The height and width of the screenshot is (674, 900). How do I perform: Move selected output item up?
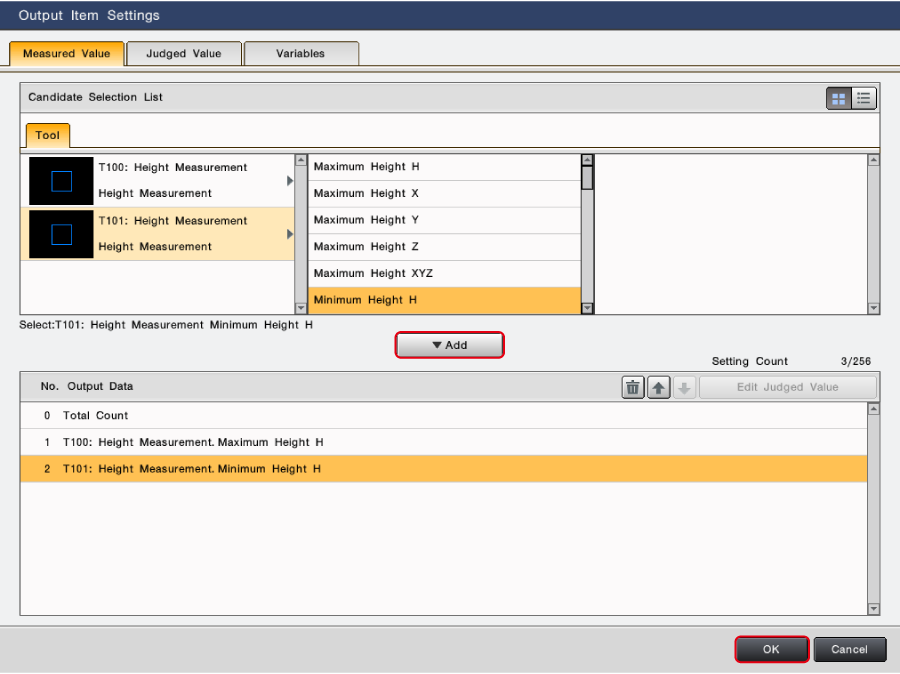[x=659, y=388]
